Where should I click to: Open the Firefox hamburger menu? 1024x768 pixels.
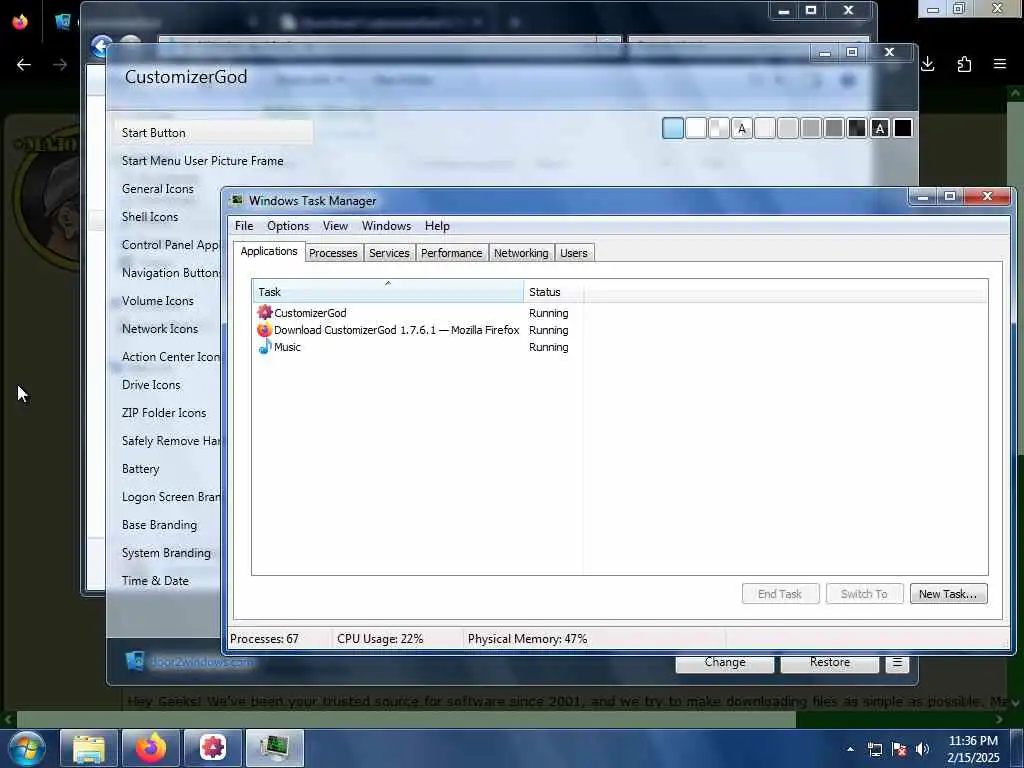[x=1000, y=64]
